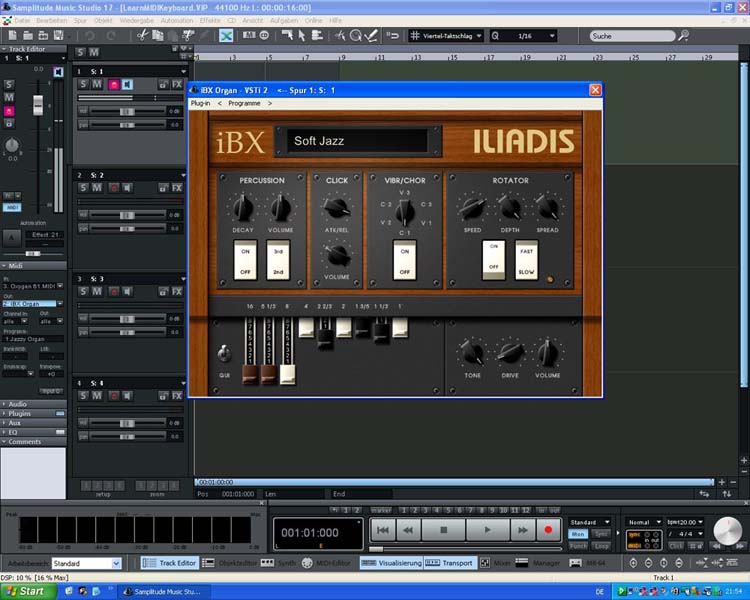The image size is (750, 600).
Task: Open the 1/16 quantize dropdown
Action: click(x=524, y=36)
